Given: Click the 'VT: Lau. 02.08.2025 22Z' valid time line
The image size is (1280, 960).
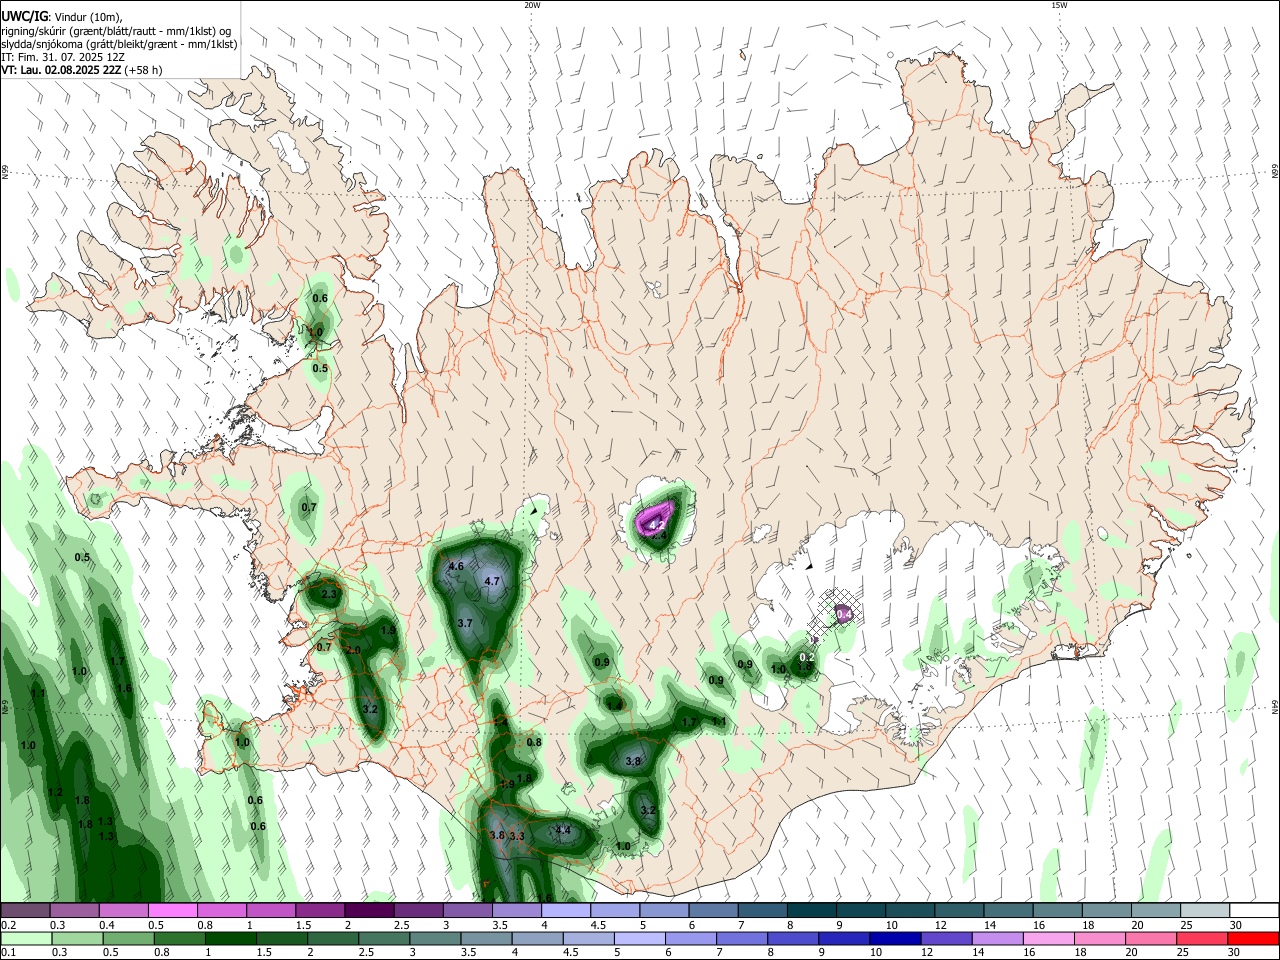Looking at the screenshot, I should click(x=61, y=70).
